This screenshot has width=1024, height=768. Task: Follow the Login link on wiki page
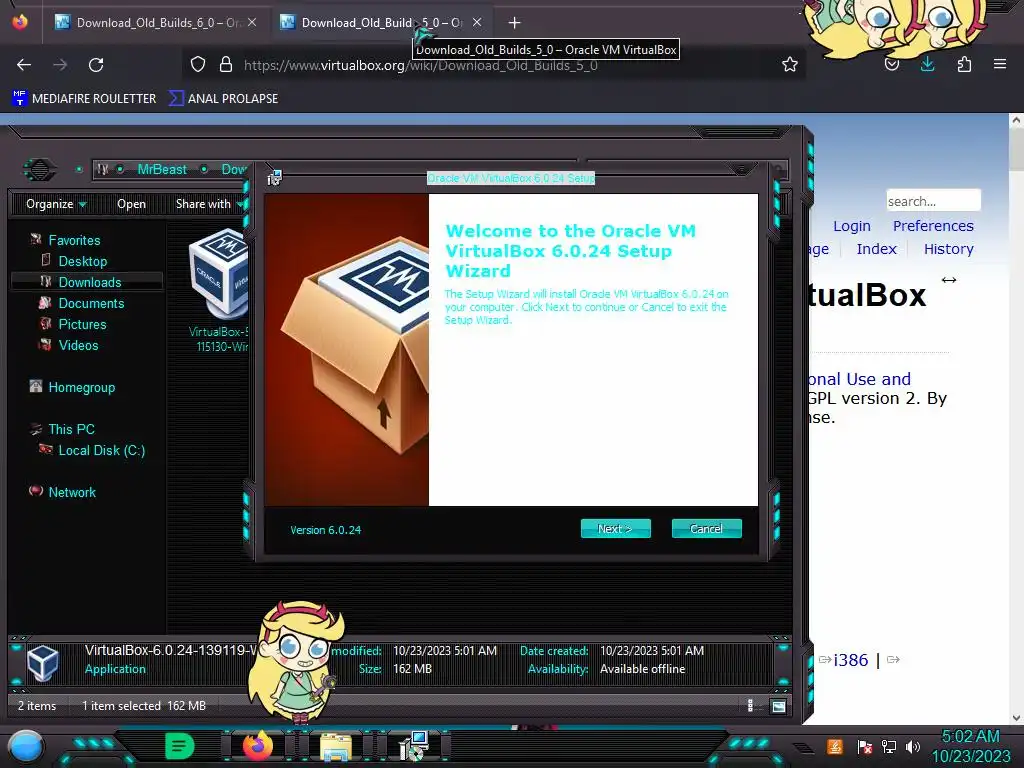click(x=852, y=226)
